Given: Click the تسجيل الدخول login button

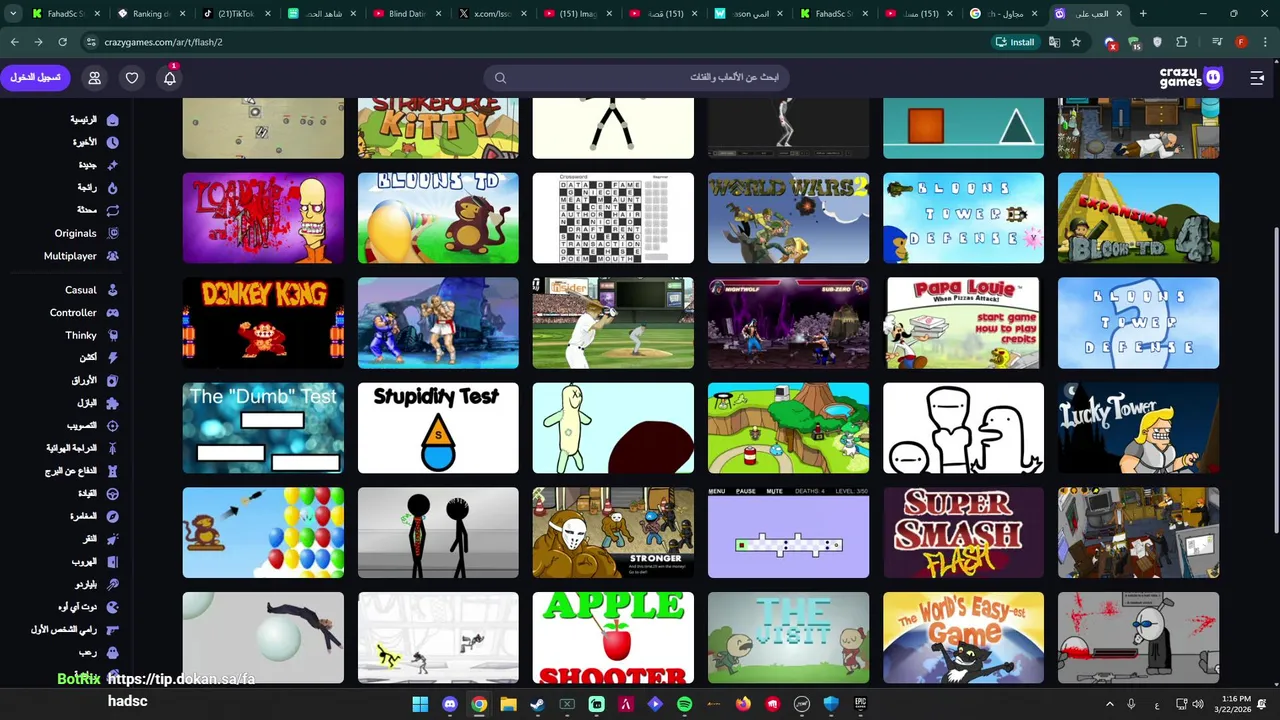Looking at the screenshot, I should pos(36,78).
